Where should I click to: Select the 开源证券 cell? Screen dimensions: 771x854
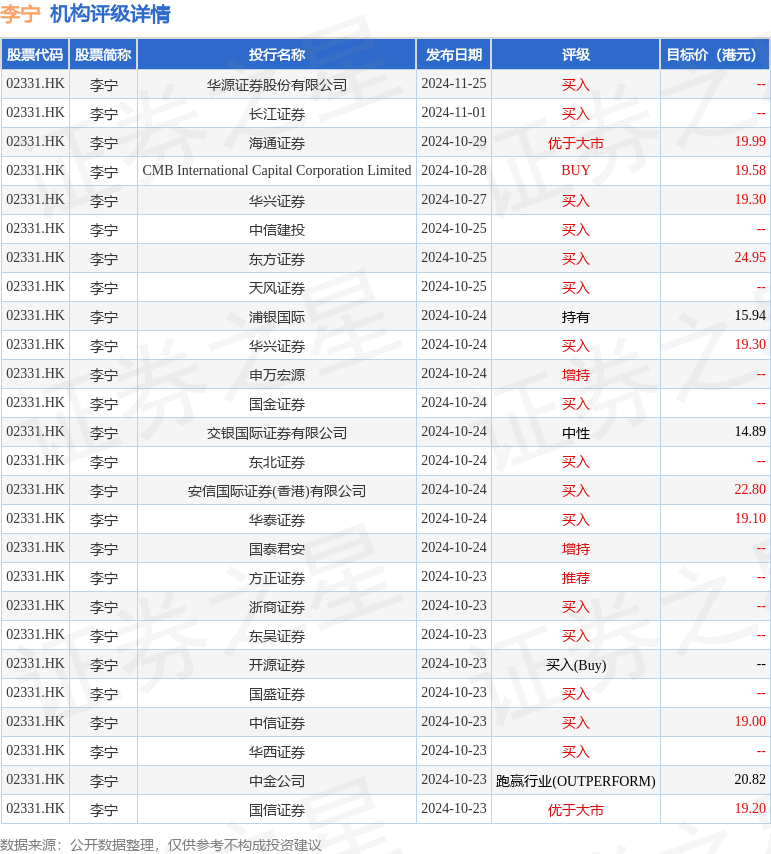tap(277, 664)
